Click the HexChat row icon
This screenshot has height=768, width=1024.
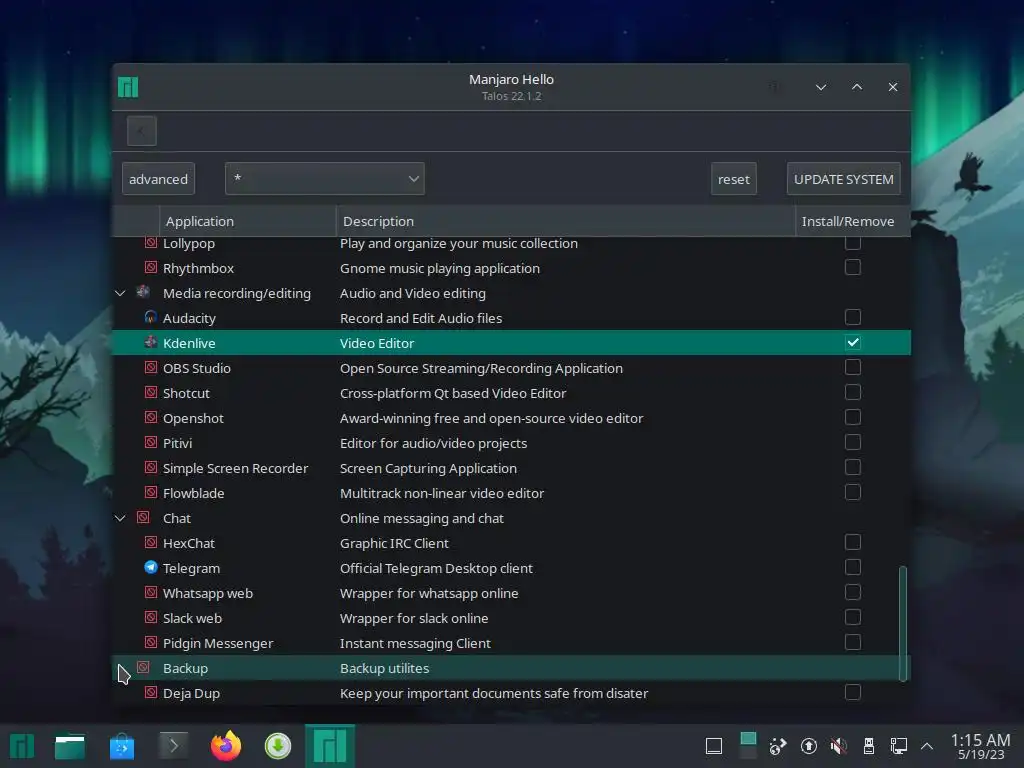pyautogui.click(x=150, y=543)
